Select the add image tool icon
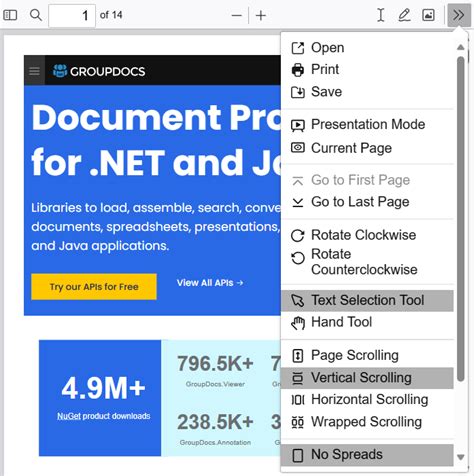 [428, 15]
